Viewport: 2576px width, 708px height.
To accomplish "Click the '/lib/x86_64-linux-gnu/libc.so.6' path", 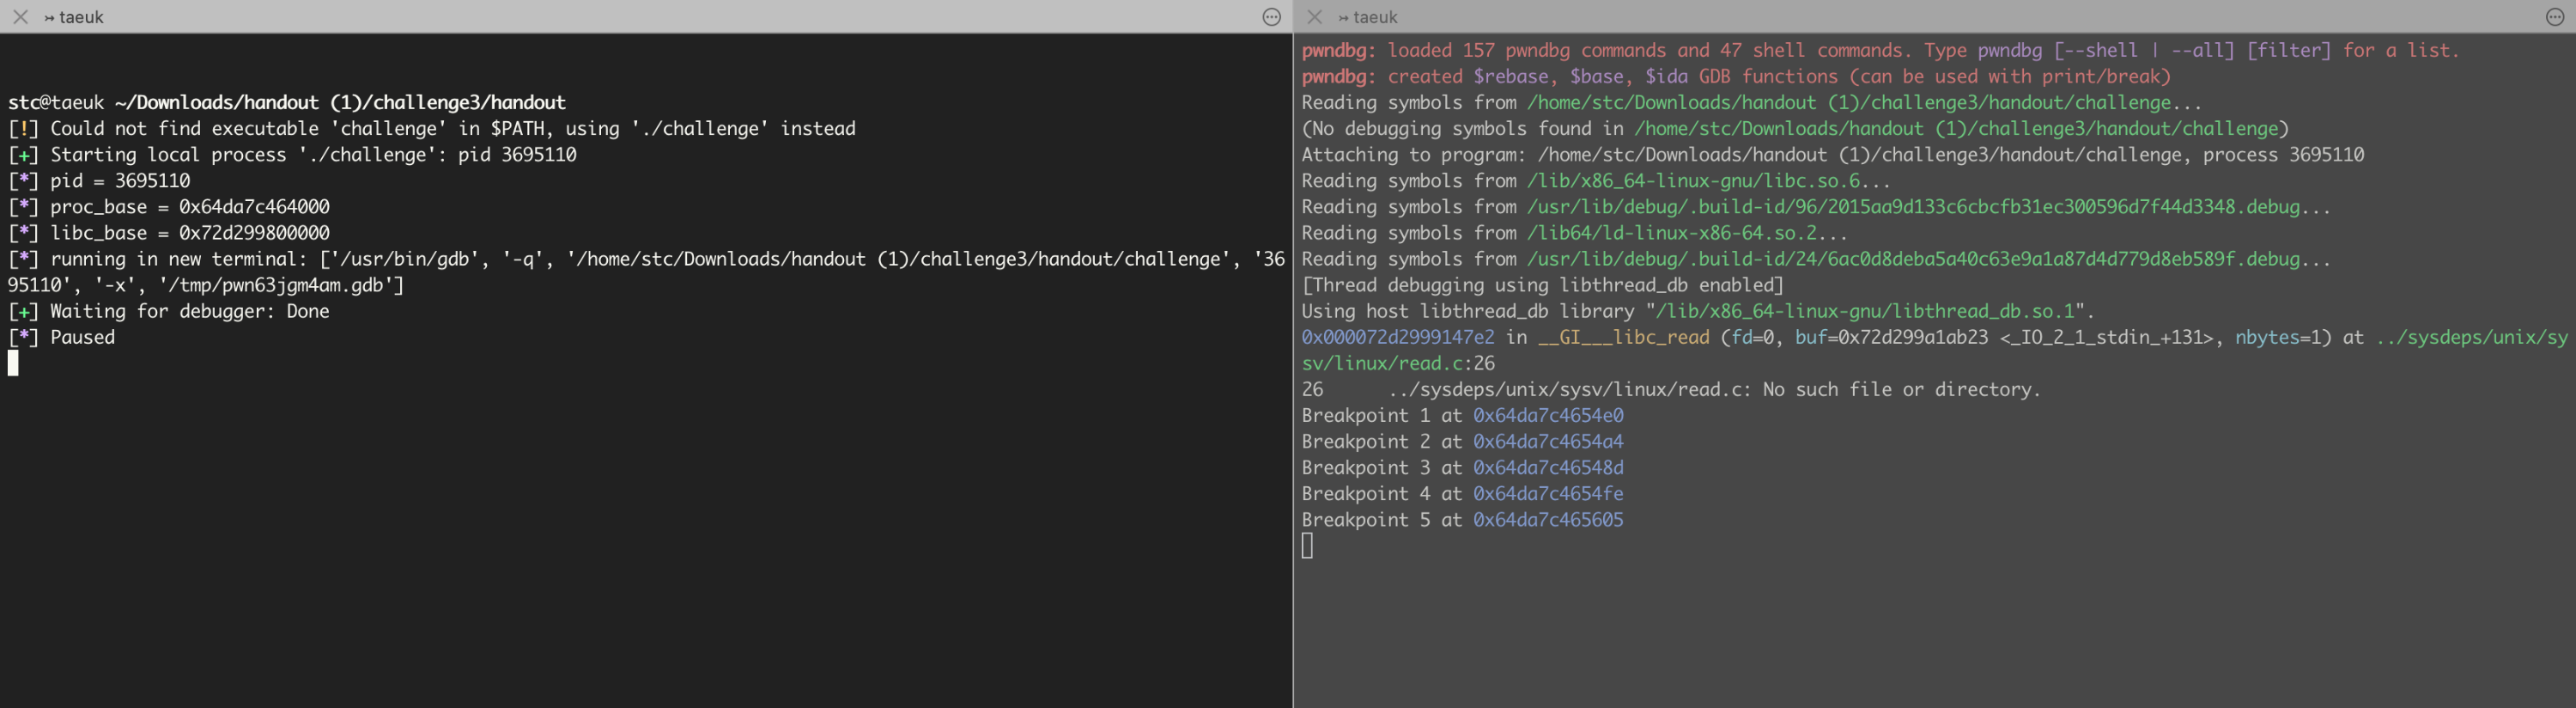I will coord(1693,181).
